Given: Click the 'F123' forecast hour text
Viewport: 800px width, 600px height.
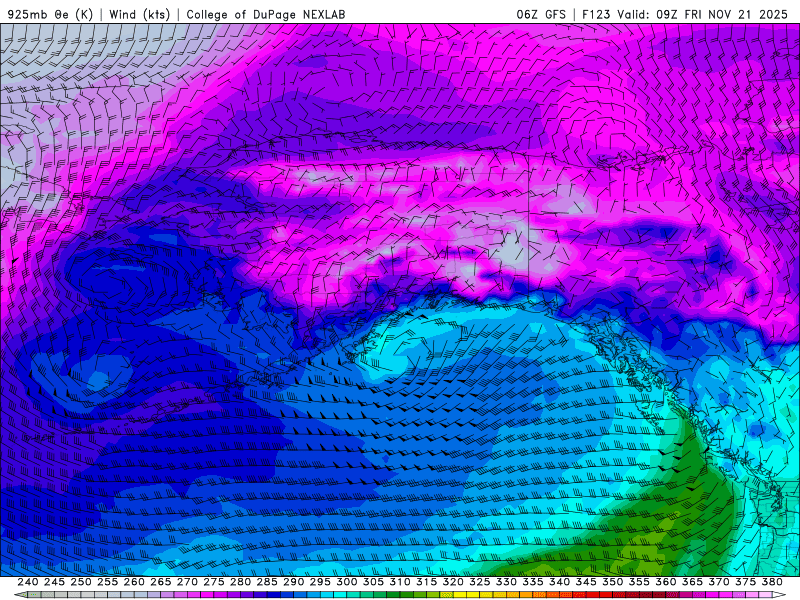Looking at the screenshot, I should tap(597, 14).
